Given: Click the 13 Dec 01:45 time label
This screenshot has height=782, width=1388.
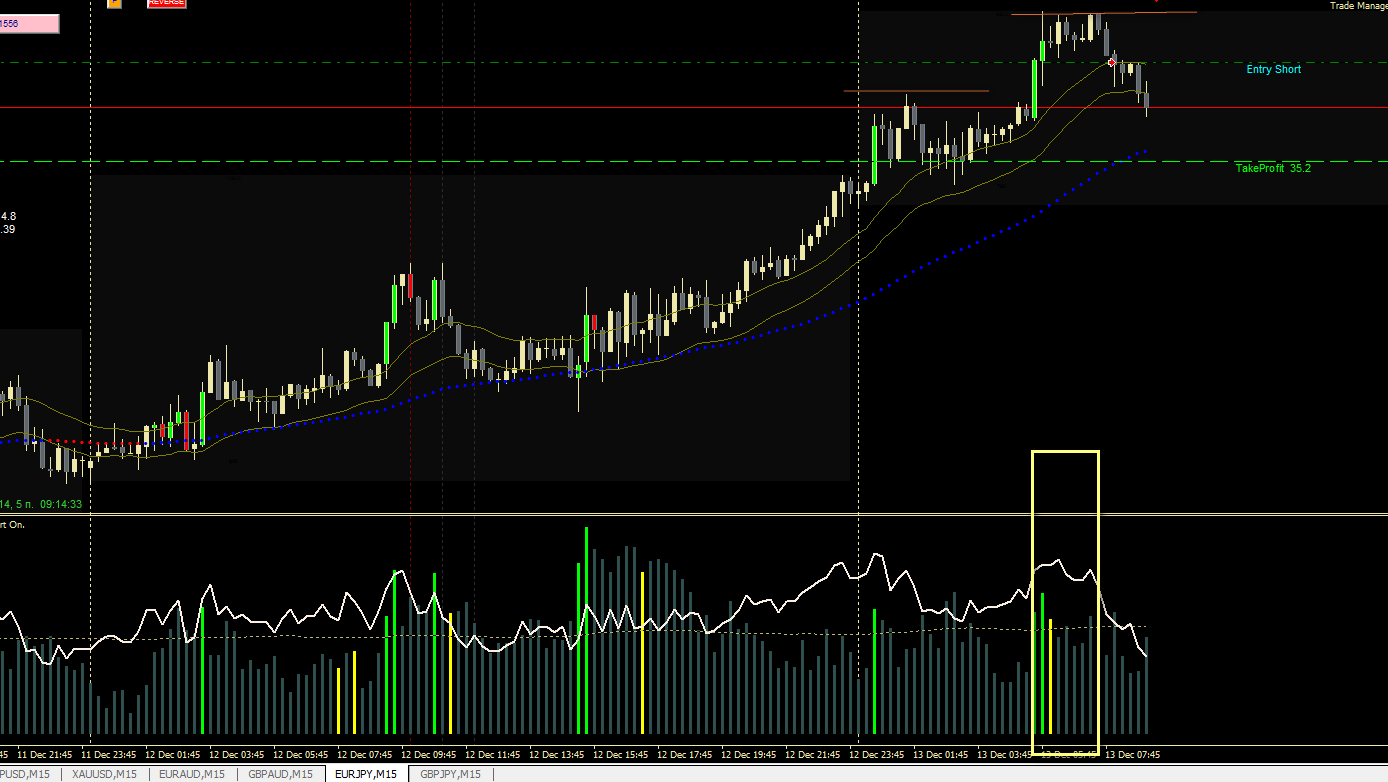Looking at the screenshot, I should 939,755.
